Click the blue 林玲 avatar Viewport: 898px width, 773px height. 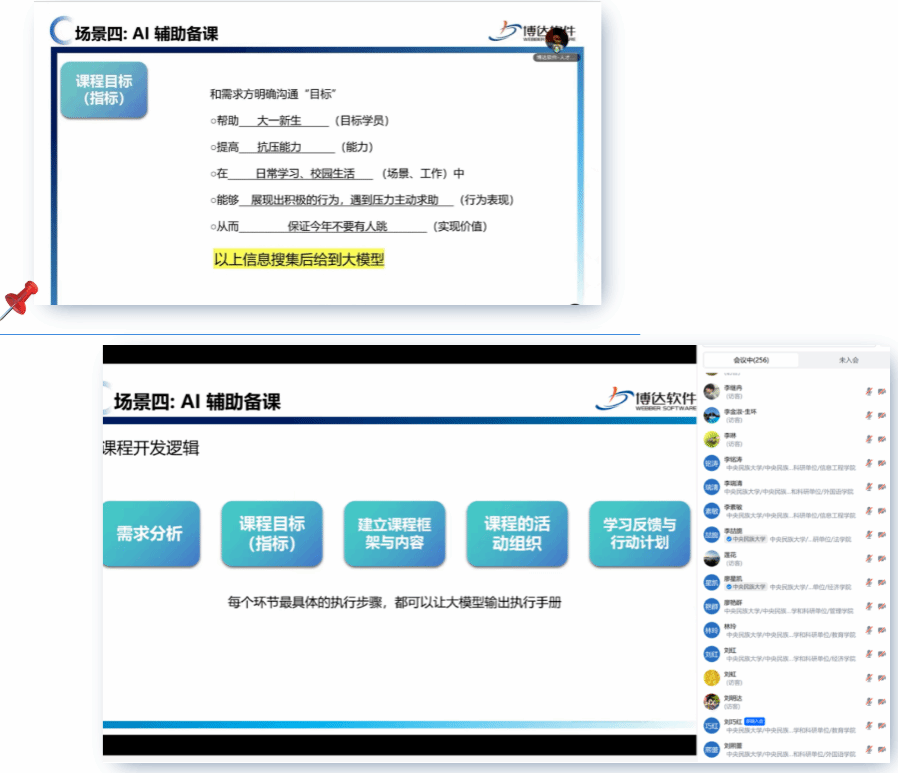712,630
